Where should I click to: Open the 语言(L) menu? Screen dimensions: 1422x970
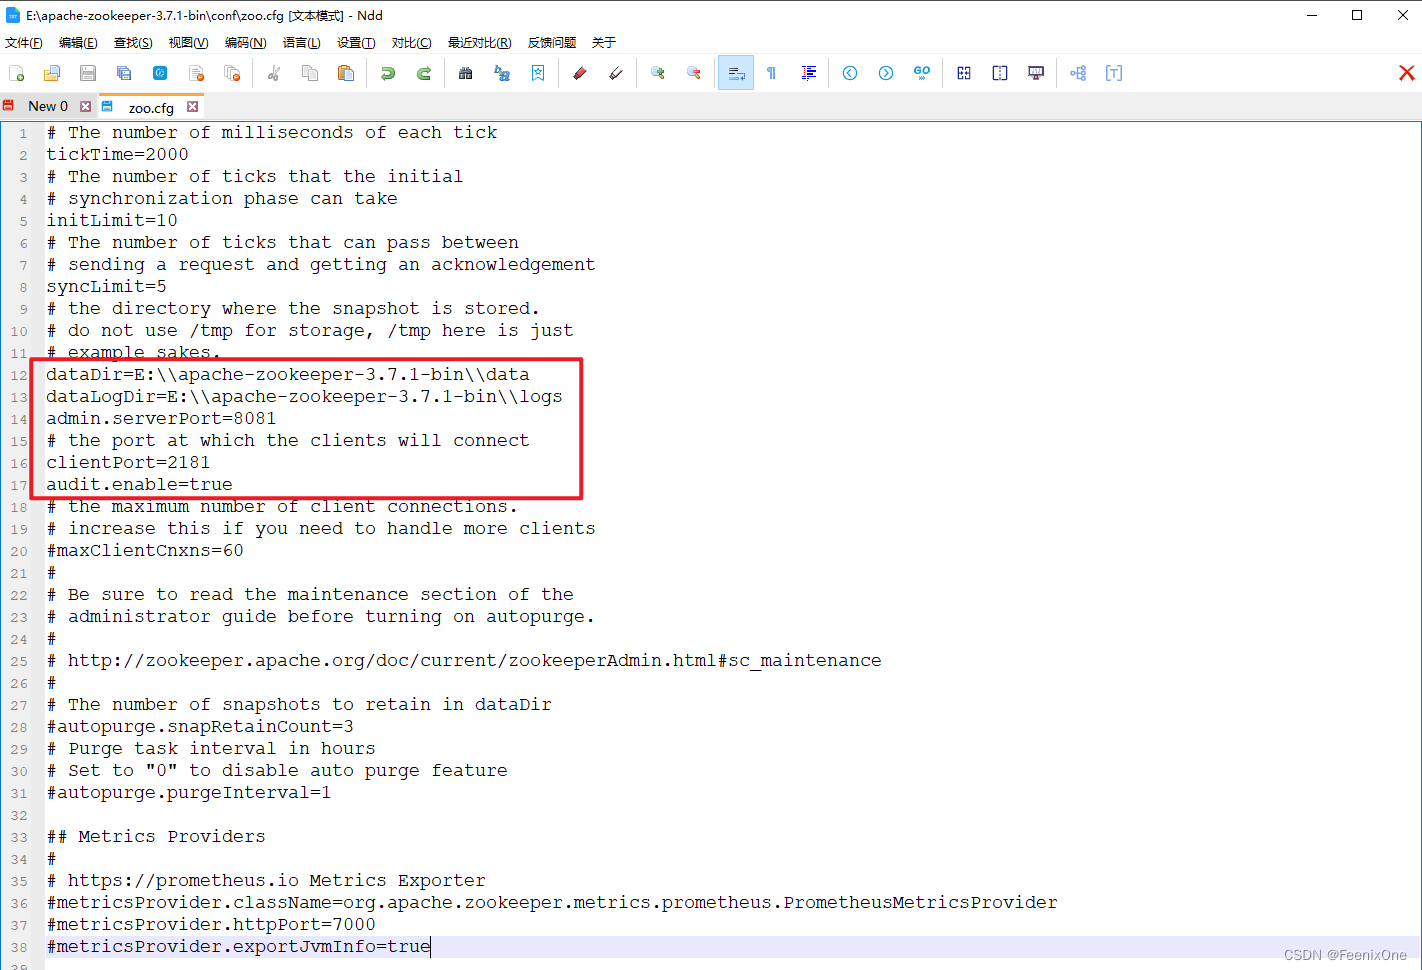click(x=301, y=43)
